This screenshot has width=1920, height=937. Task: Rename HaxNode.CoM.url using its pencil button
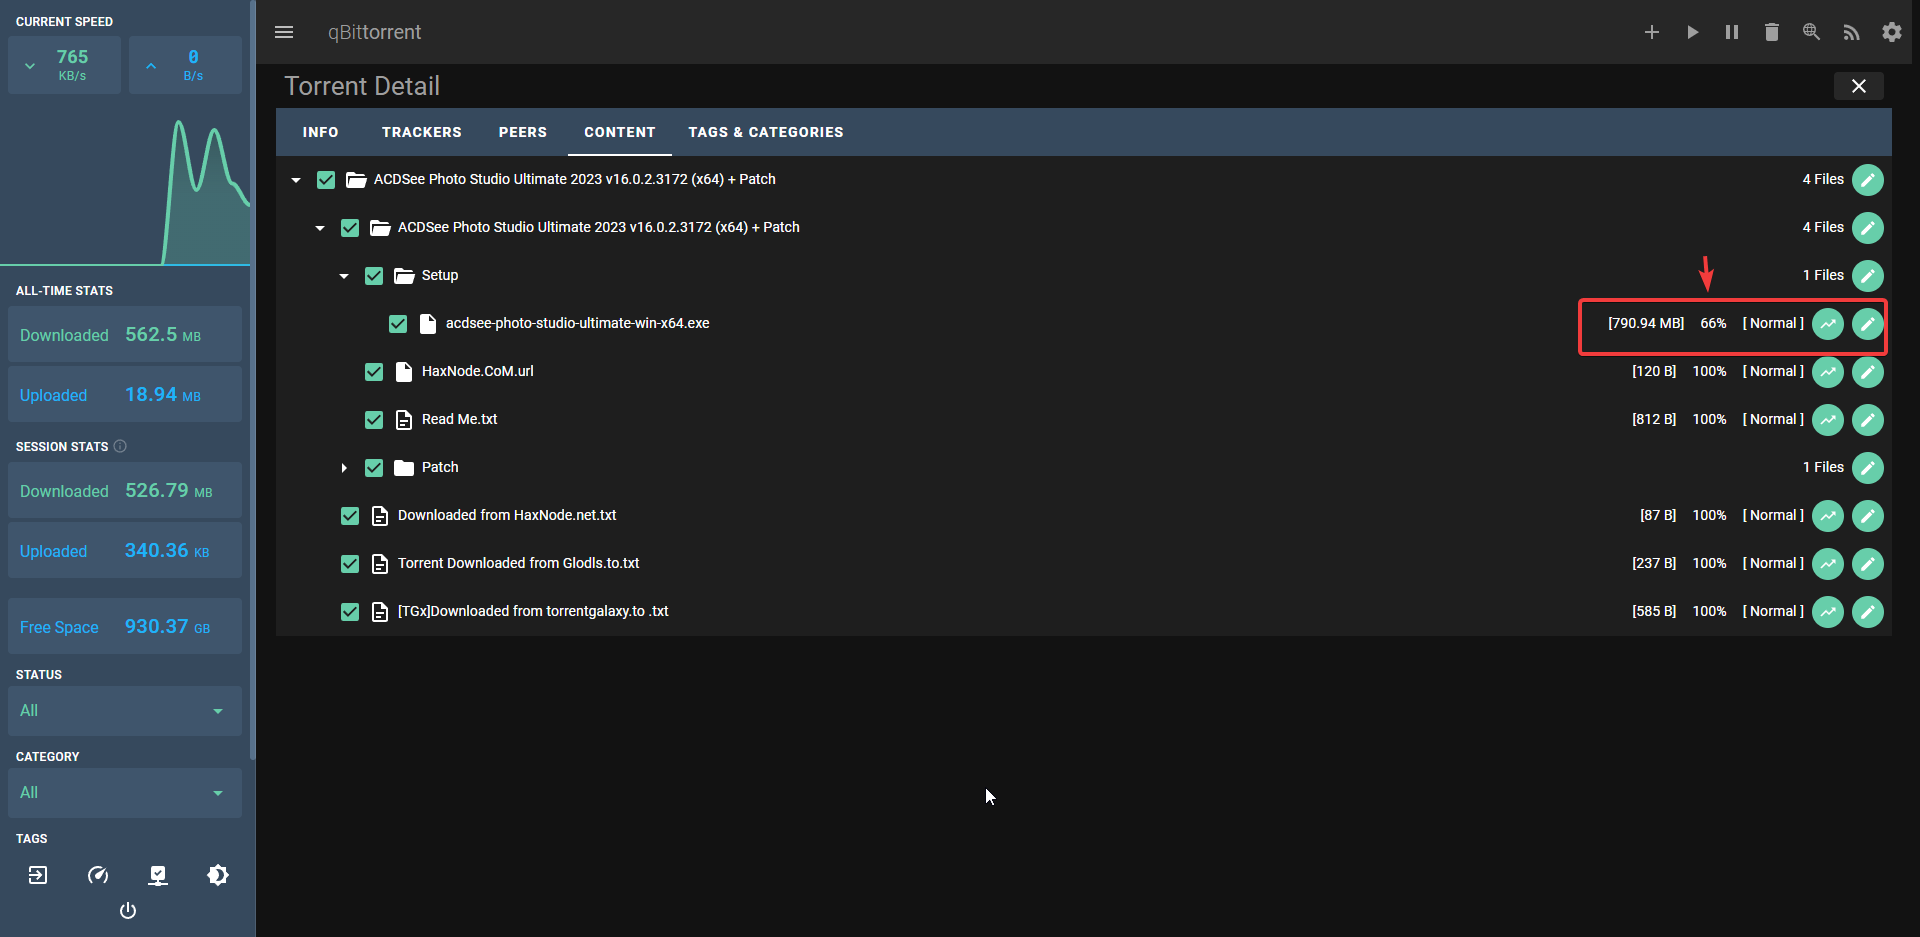pyautogui.click(x=1867, y=371)
